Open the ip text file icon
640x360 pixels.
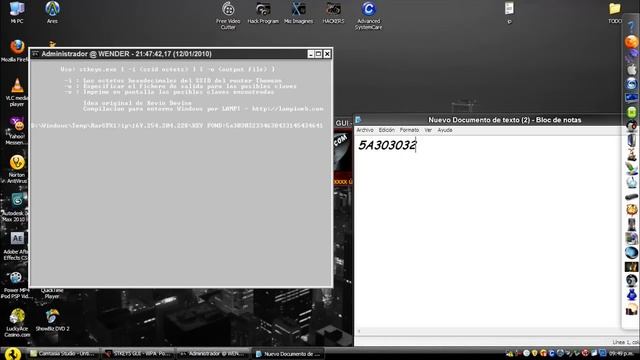point(509,12)
